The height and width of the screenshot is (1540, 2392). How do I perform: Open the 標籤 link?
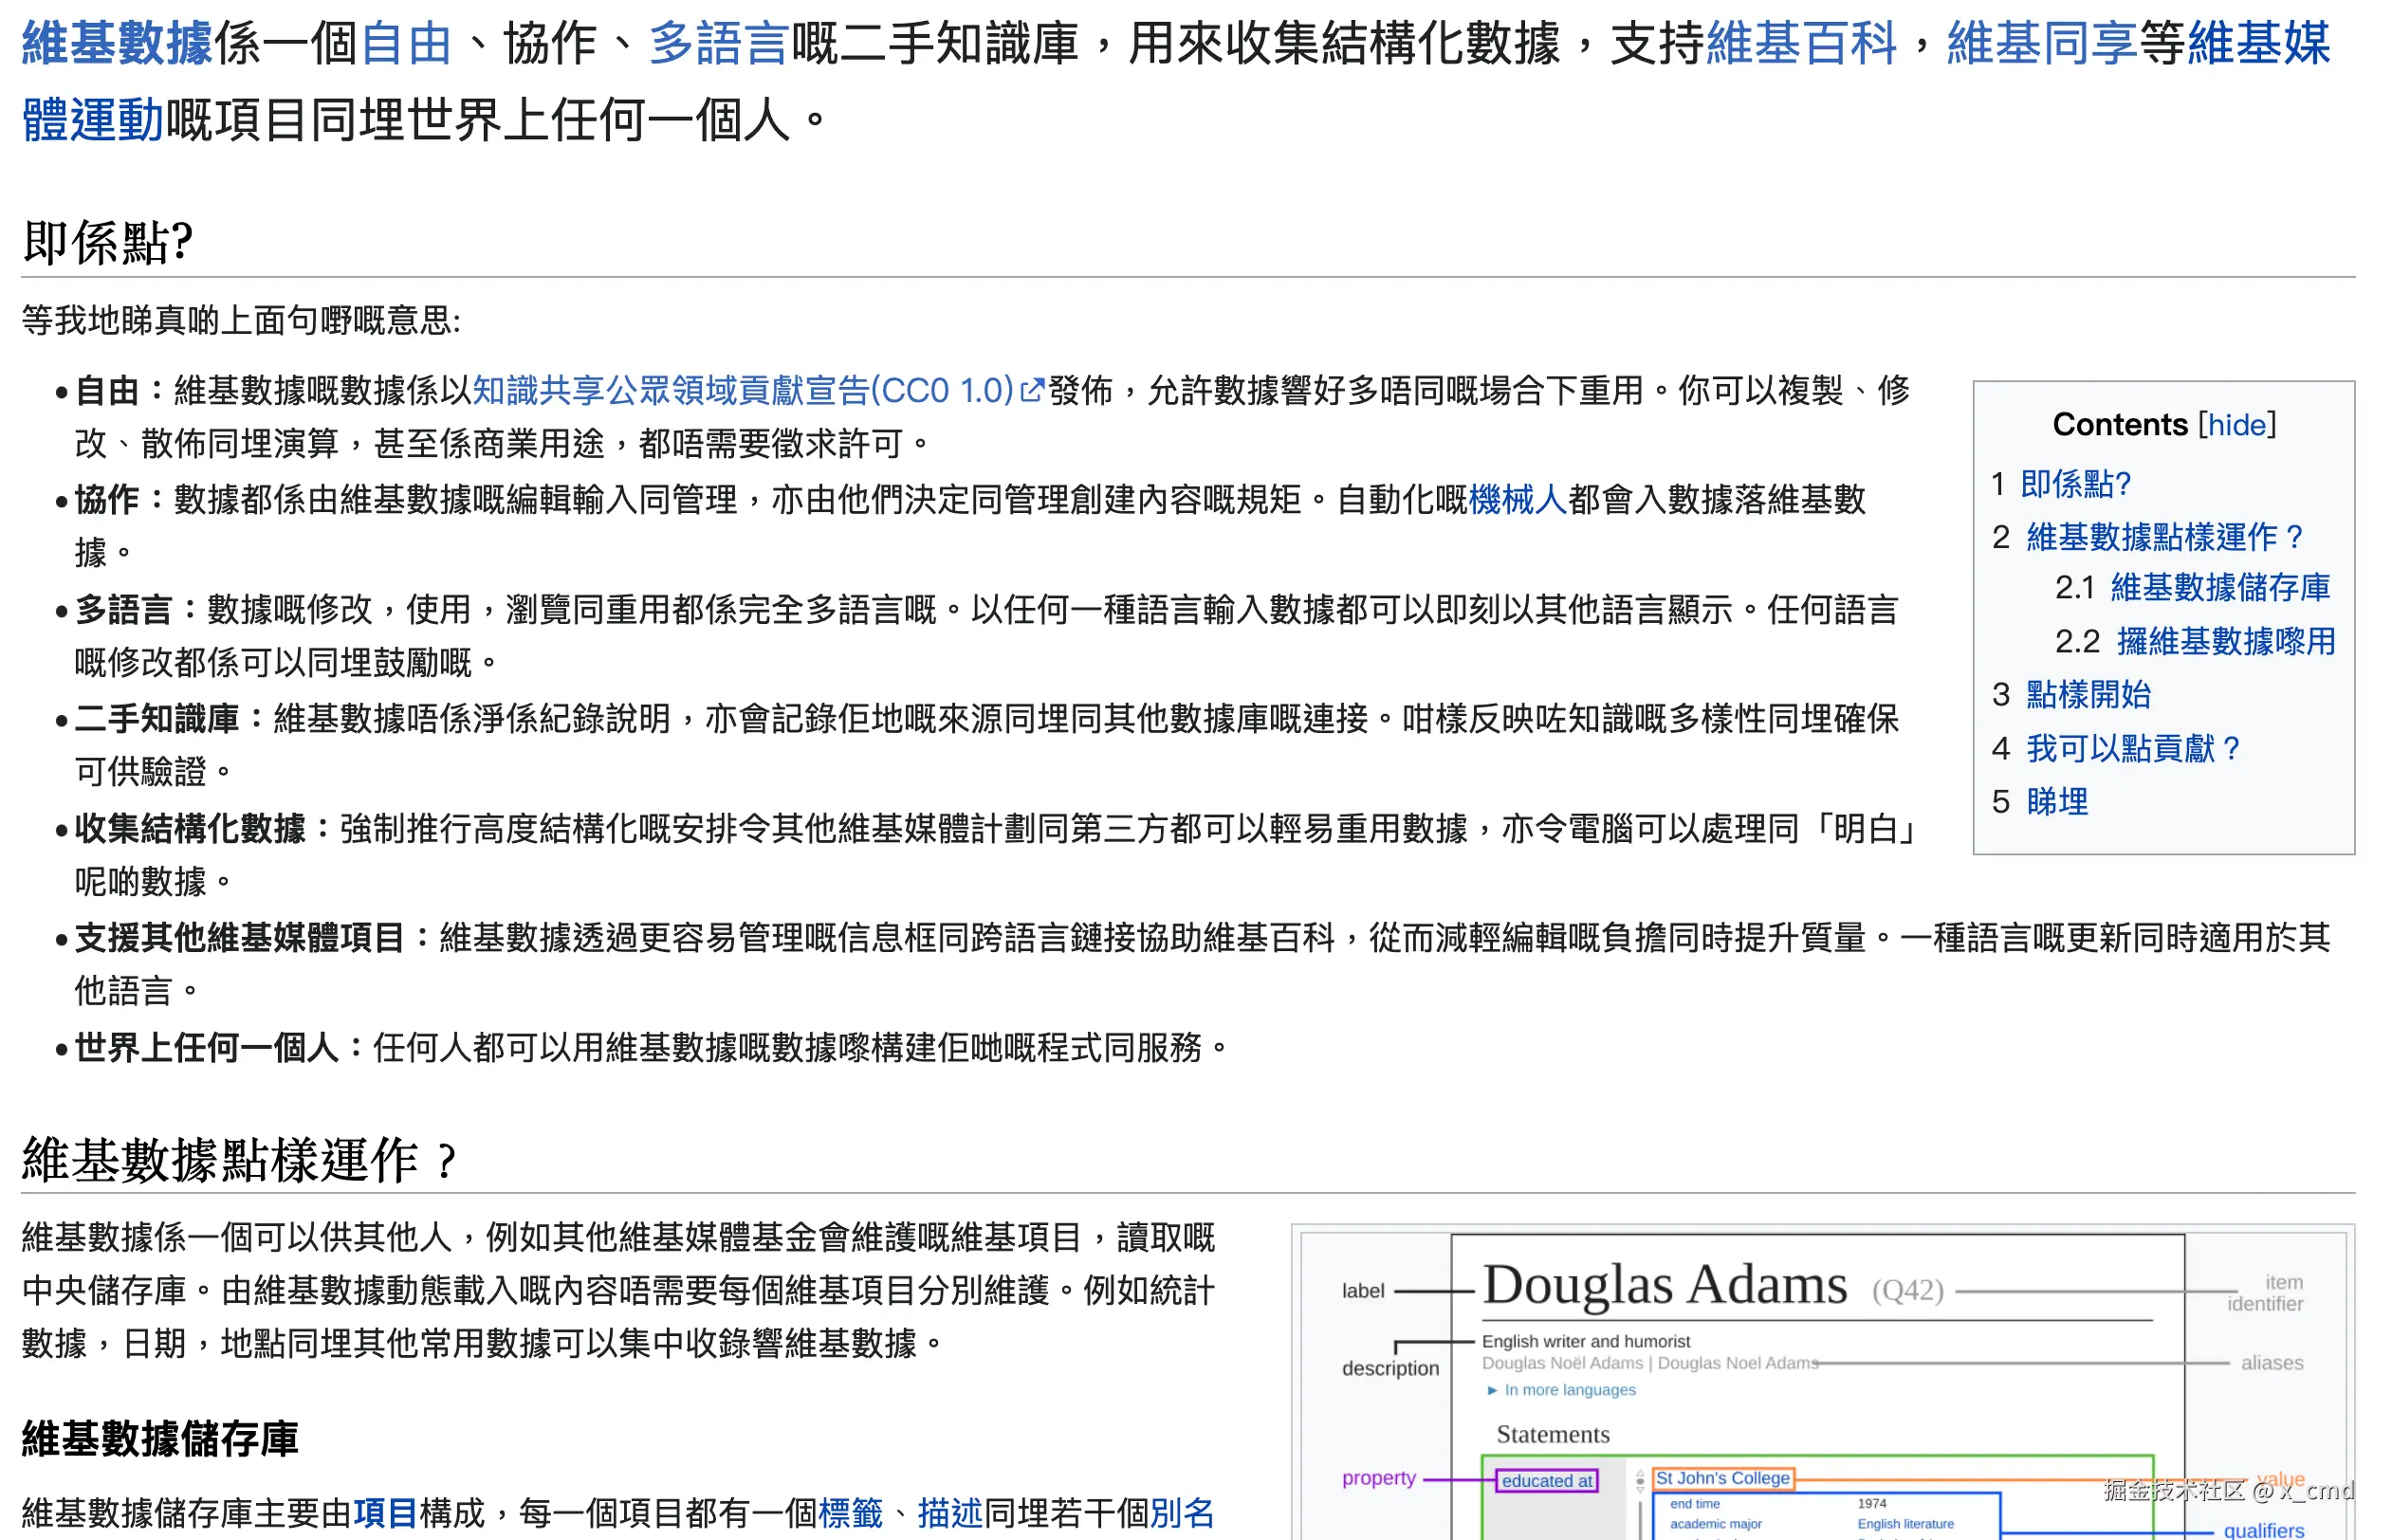click(x=850, y=1512)
